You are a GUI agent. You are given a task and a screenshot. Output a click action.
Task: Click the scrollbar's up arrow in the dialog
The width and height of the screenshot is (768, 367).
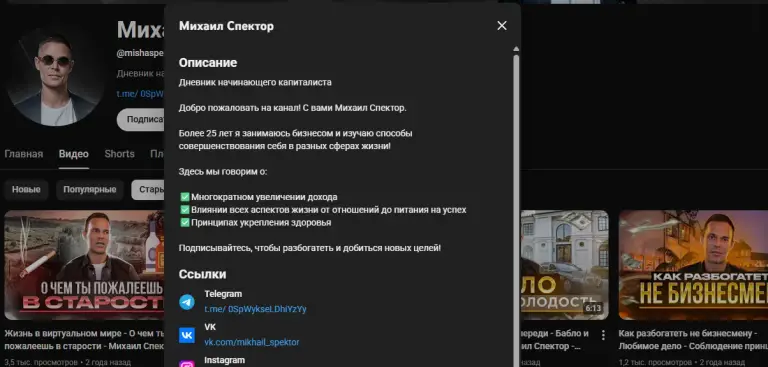pyautogui.click(x=516, y=49)
